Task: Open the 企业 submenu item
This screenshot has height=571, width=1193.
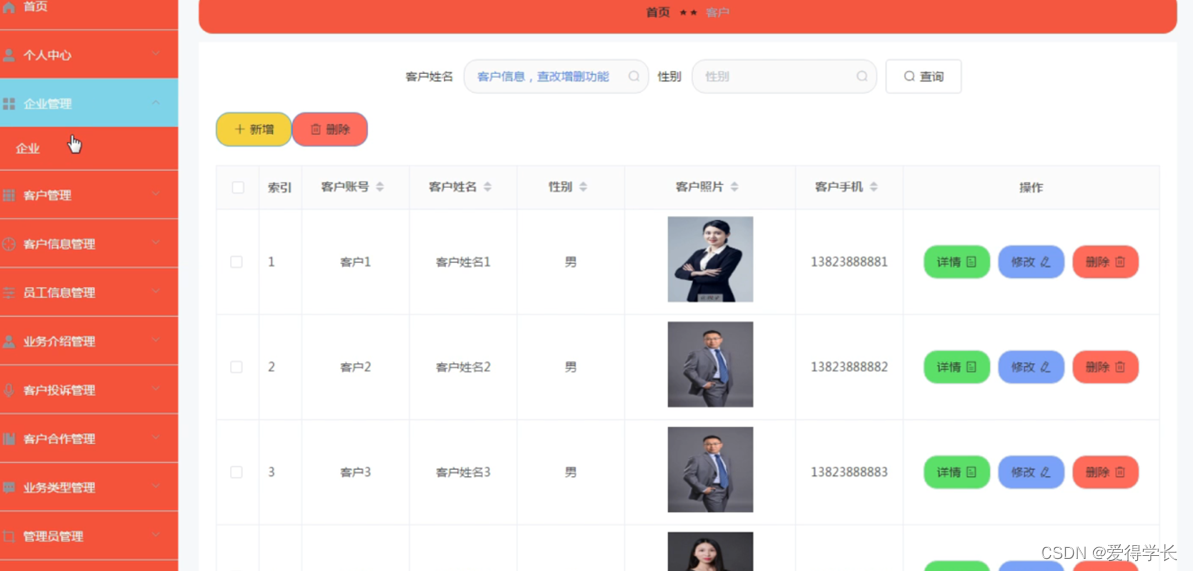Action: point(89,148)
